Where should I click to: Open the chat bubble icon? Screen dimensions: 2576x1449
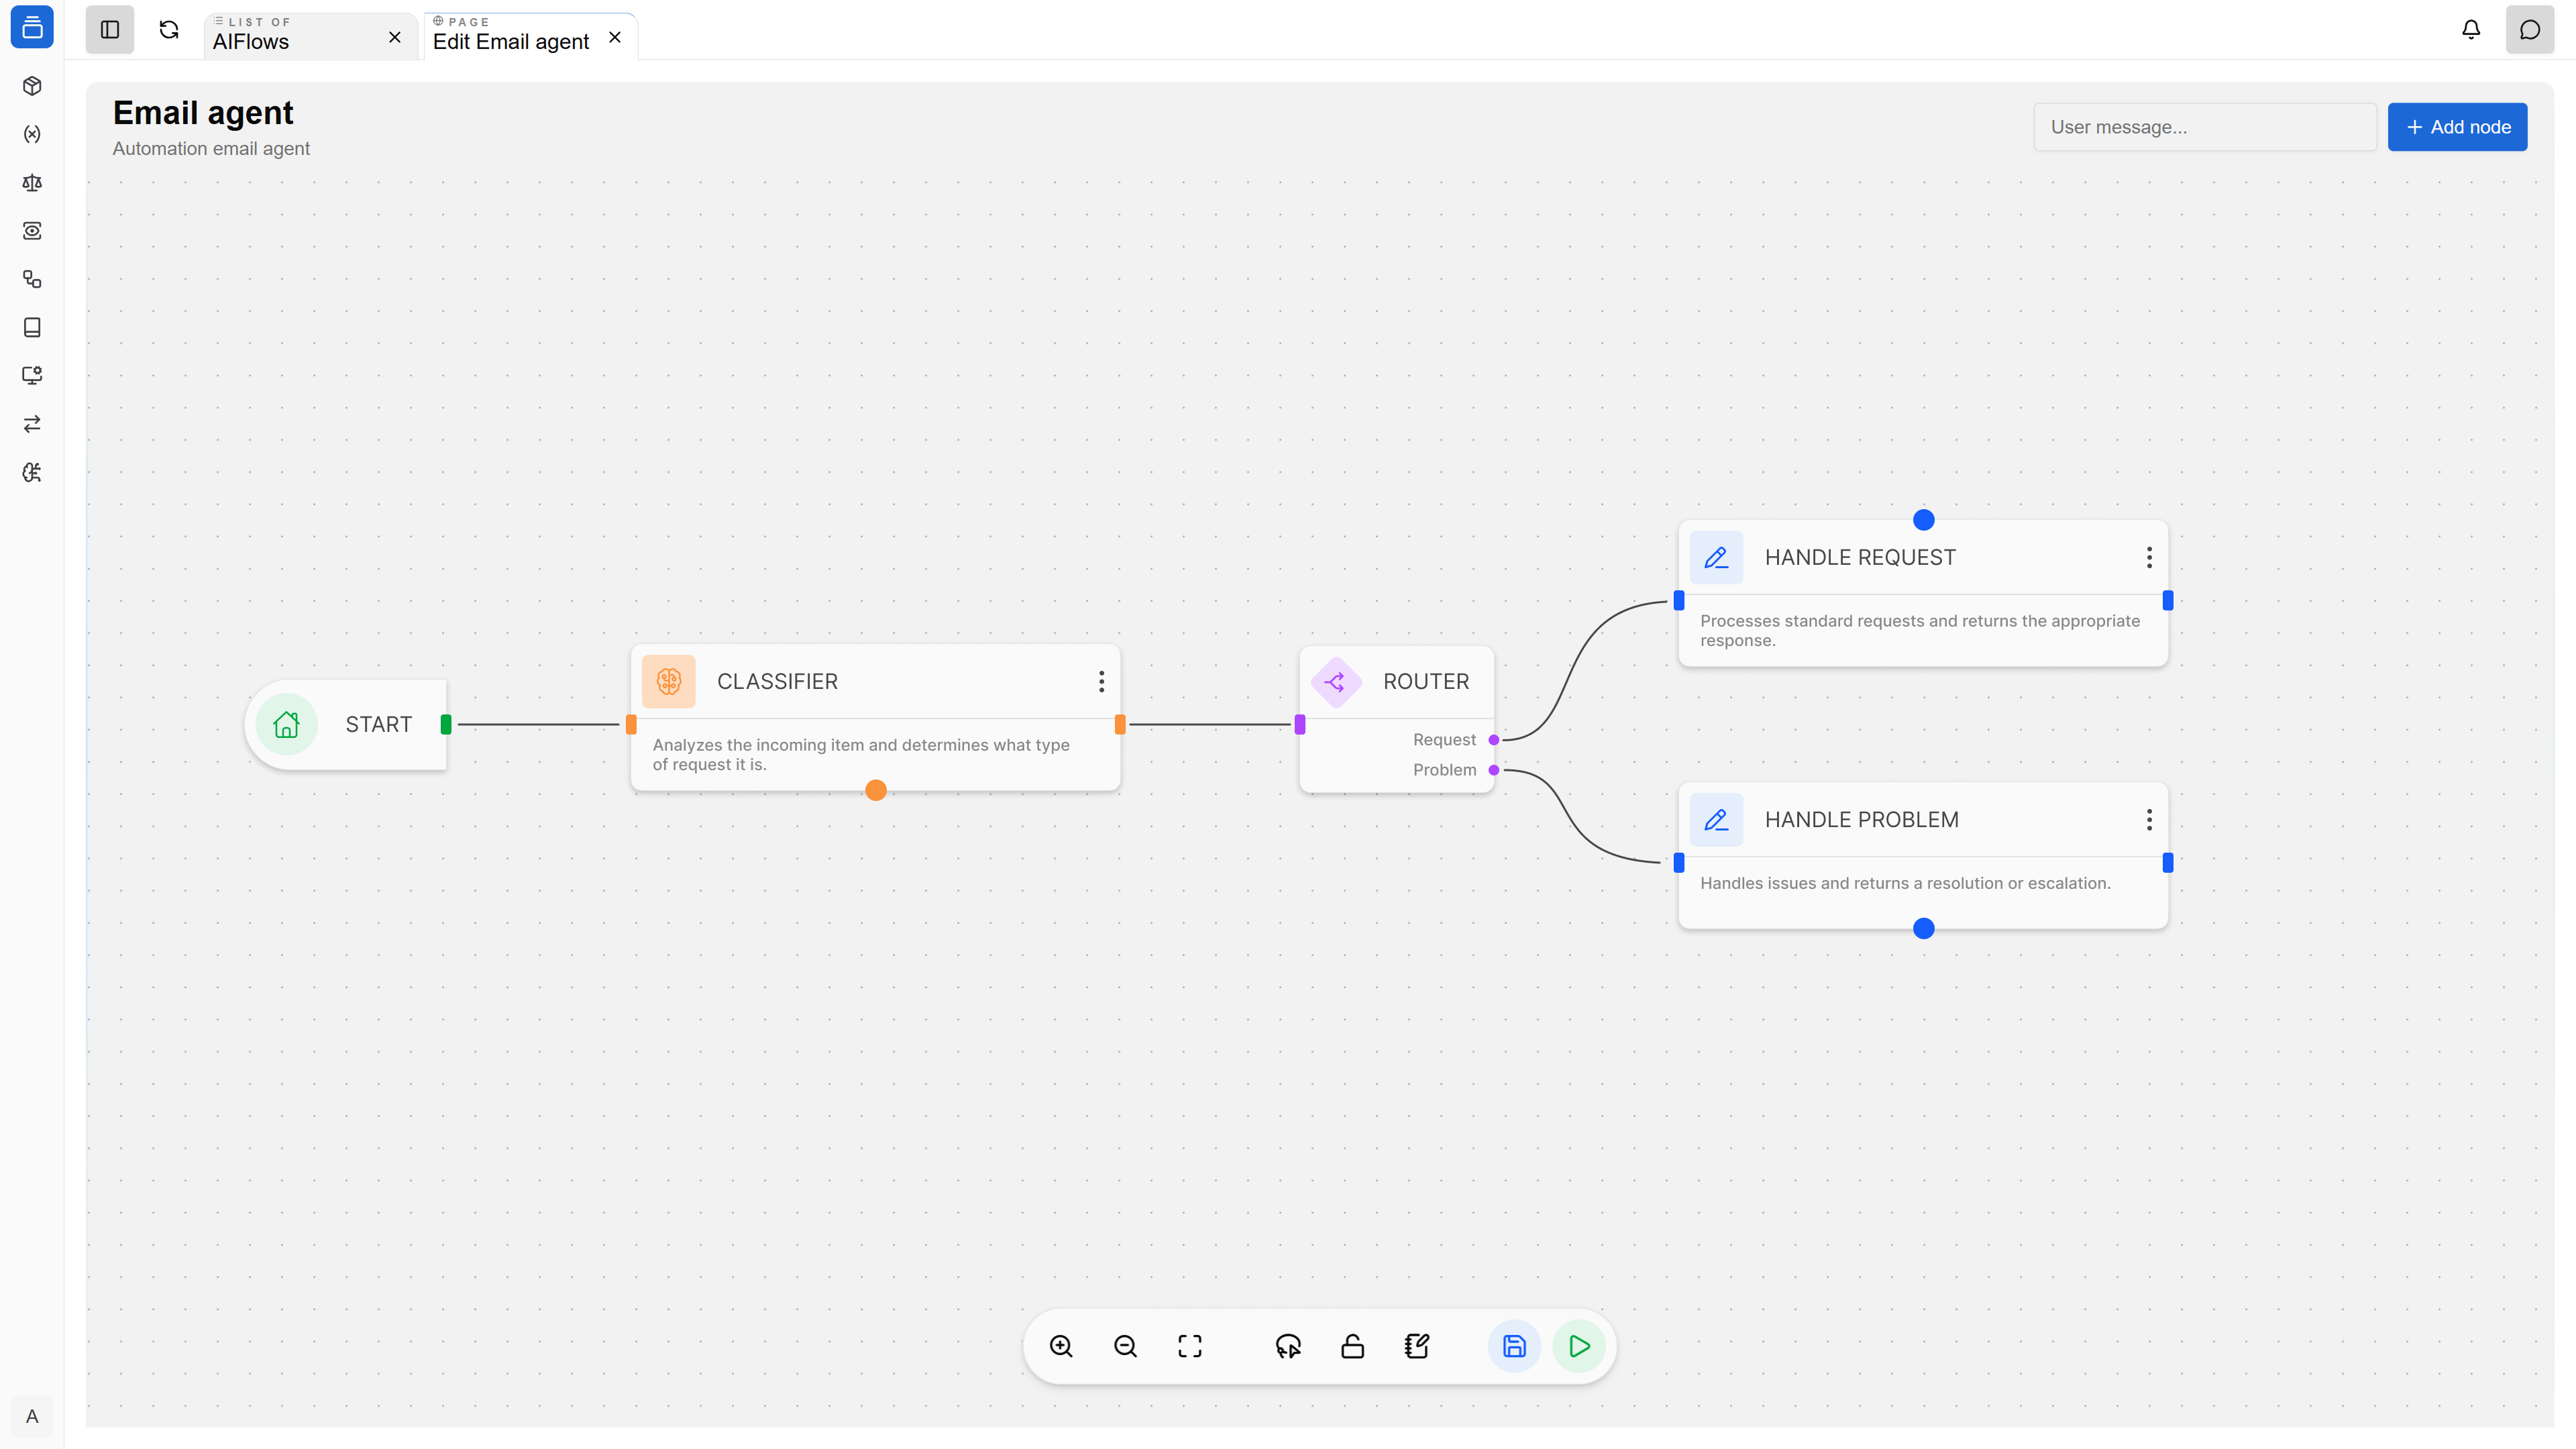2530,30
